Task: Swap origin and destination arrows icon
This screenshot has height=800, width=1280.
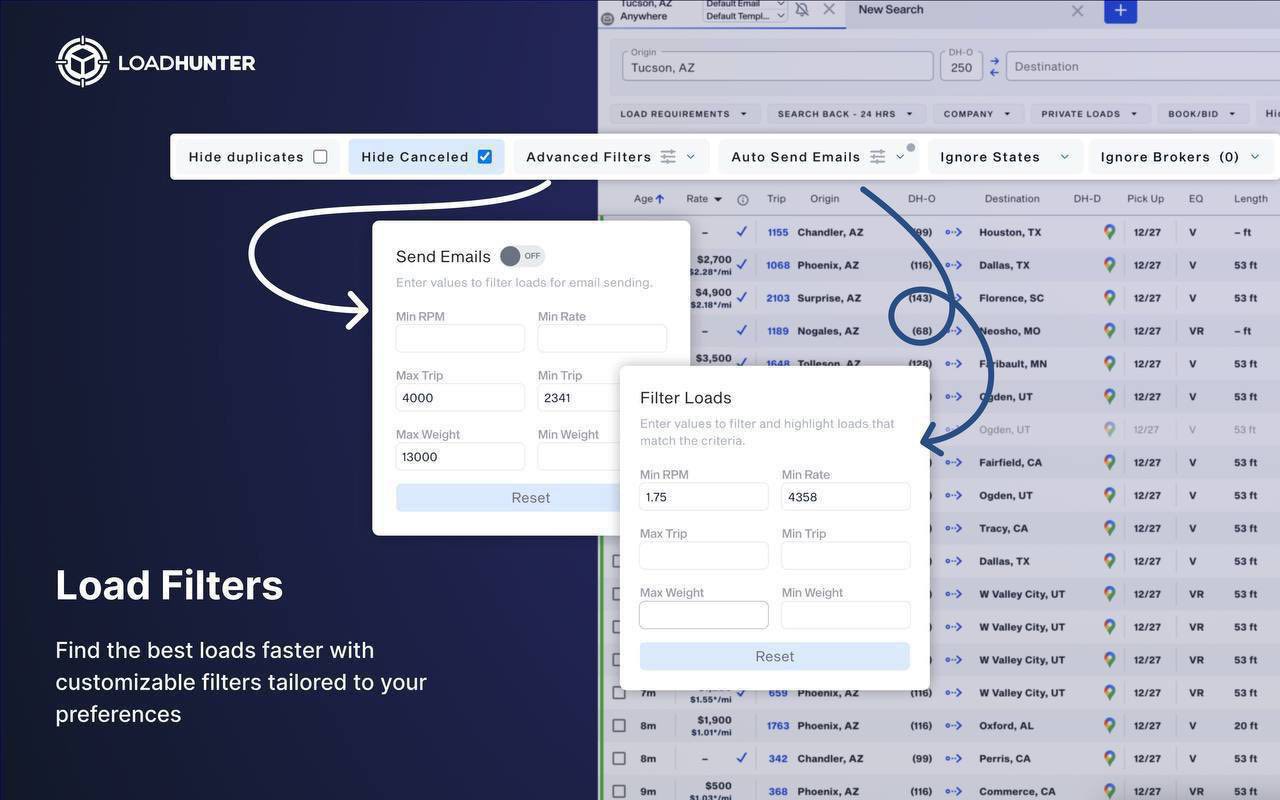Action: [x=994, y=67]
